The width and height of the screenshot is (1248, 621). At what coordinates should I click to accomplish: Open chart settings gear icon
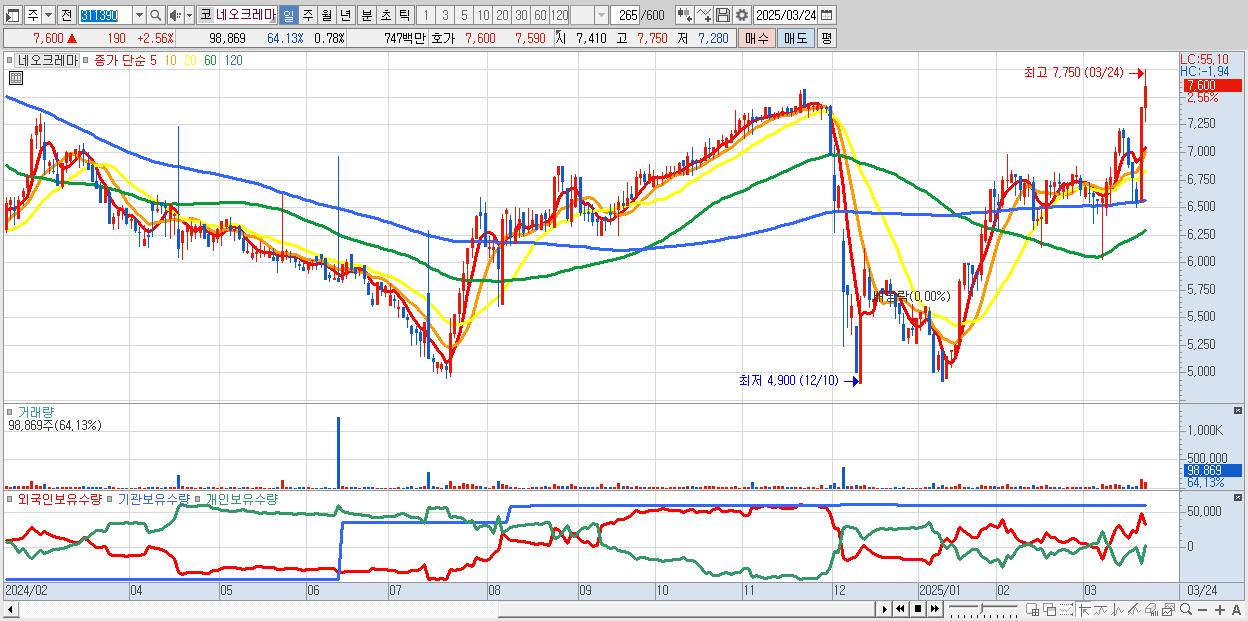742,15
